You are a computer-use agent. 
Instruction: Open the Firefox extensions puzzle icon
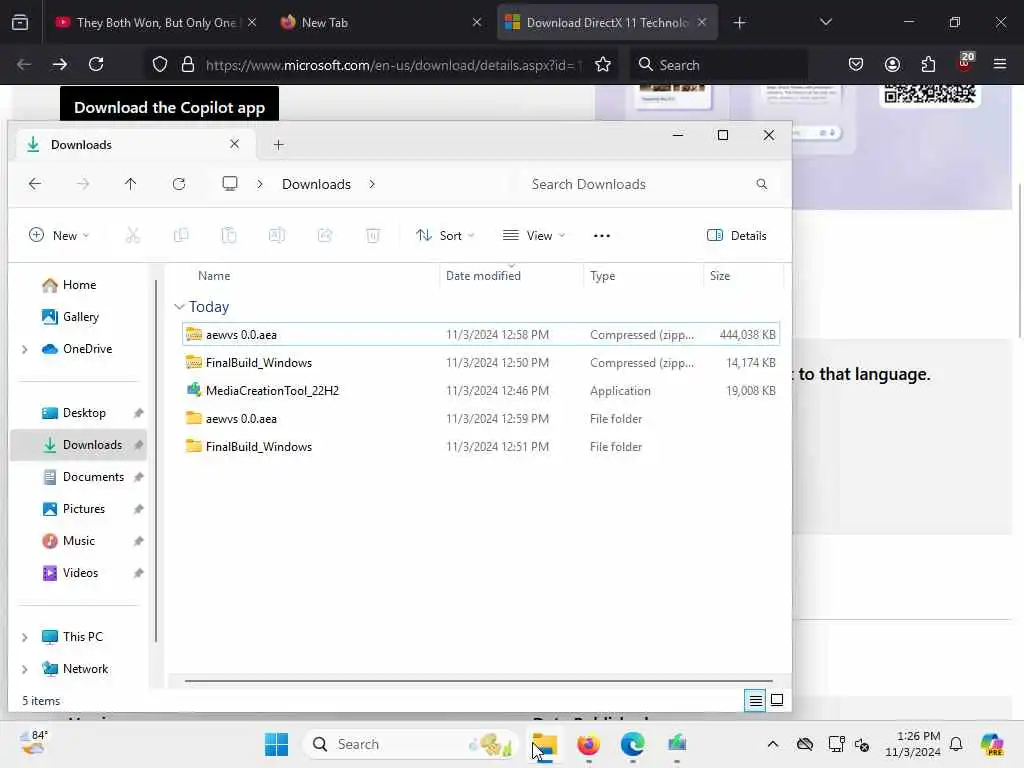click(x=928, y=64)
